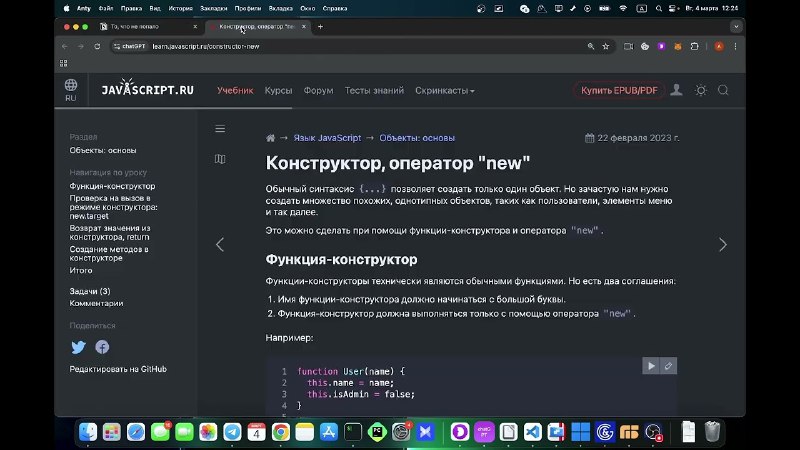800x450 pixels.
Task: Open code example in sandbox edit icon
Action: pyautogui.click(x=668, y=366)
